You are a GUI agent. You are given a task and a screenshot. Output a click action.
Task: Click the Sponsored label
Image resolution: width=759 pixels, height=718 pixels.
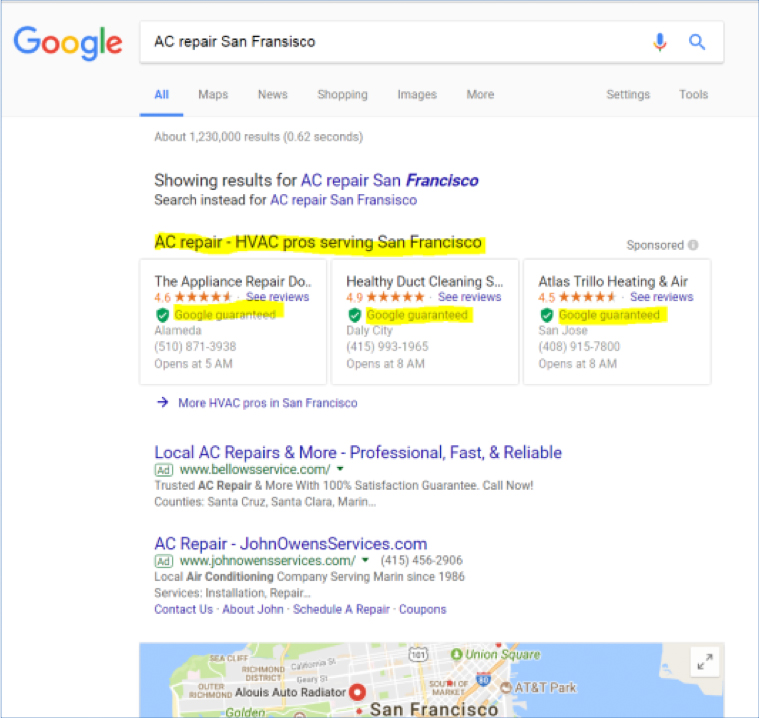tap(655, 245)
